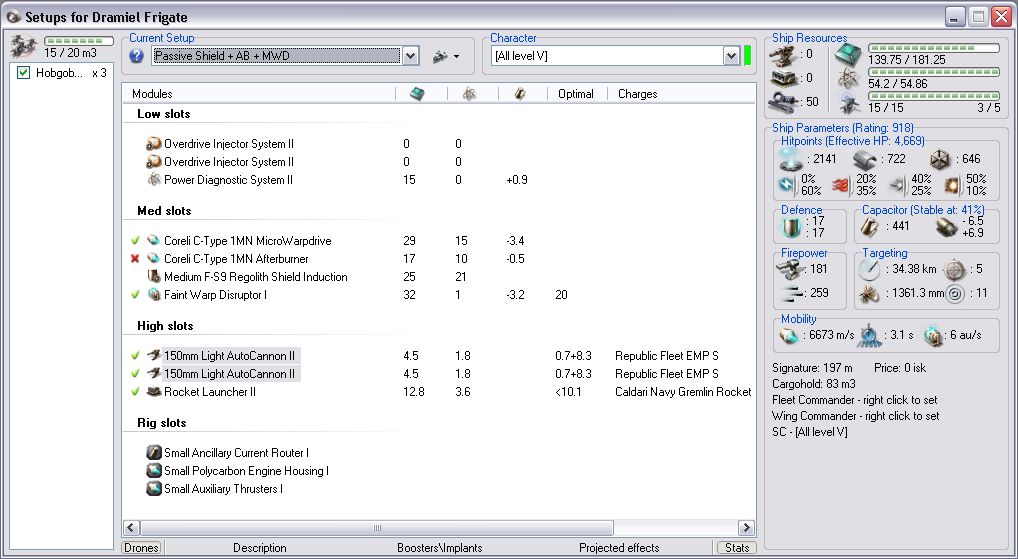Click the calibration icon showing 50

coord(782,102)
